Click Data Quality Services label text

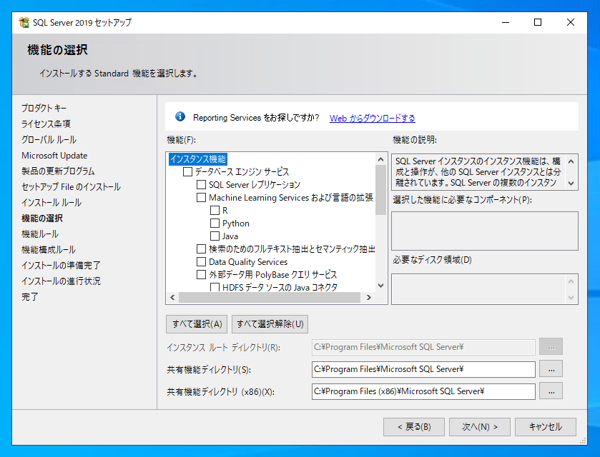(x=248, y=262)
